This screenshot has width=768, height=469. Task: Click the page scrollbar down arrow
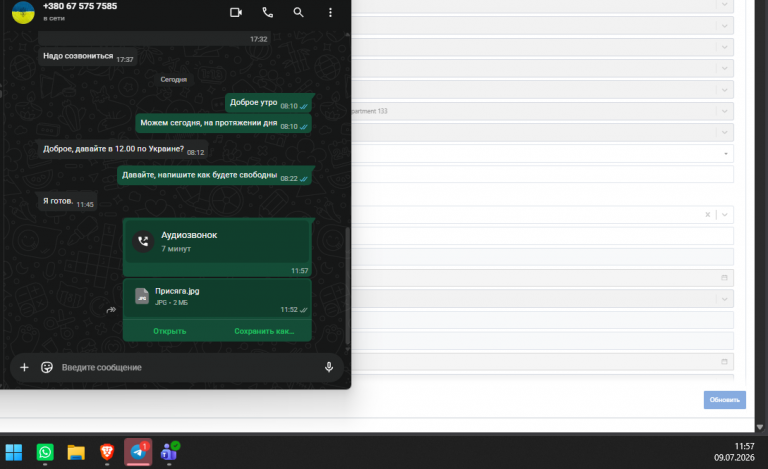[x=760, y=427]
